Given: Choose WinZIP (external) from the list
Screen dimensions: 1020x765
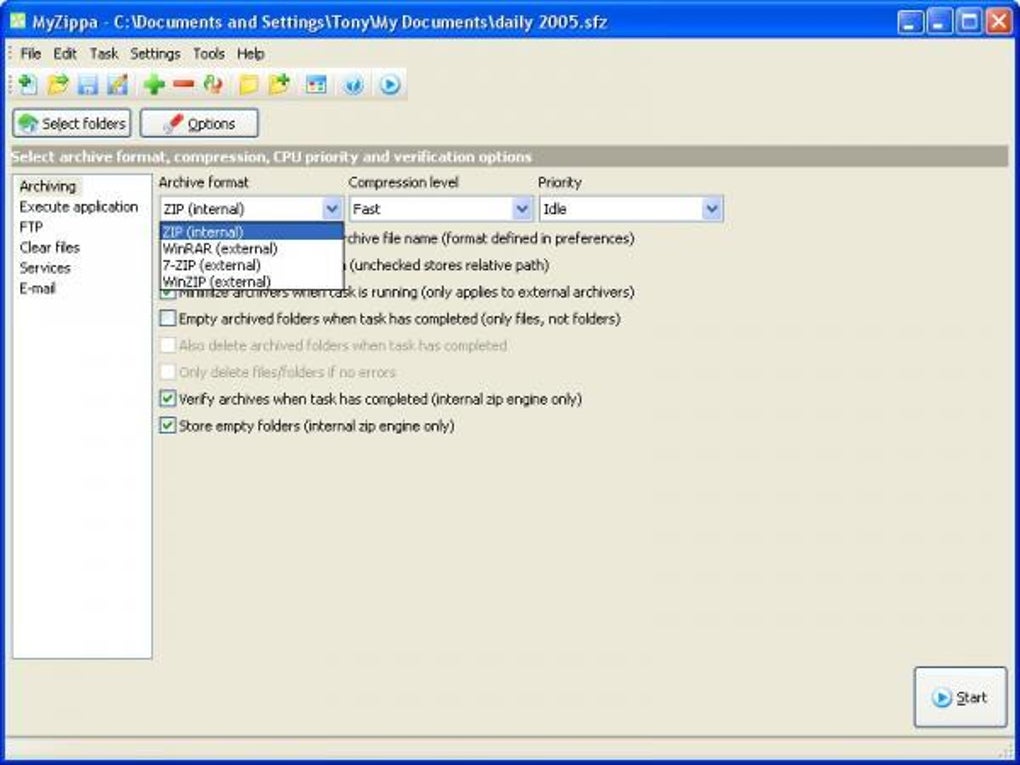Looking at the screenshot, I should [252, 282].
